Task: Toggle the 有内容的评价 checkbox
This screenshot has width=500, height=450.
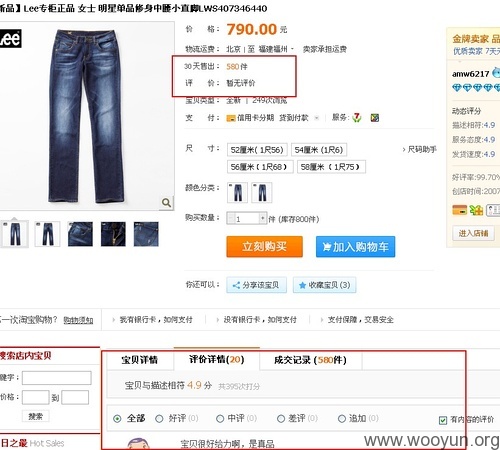Action: [x=443, y=420]
